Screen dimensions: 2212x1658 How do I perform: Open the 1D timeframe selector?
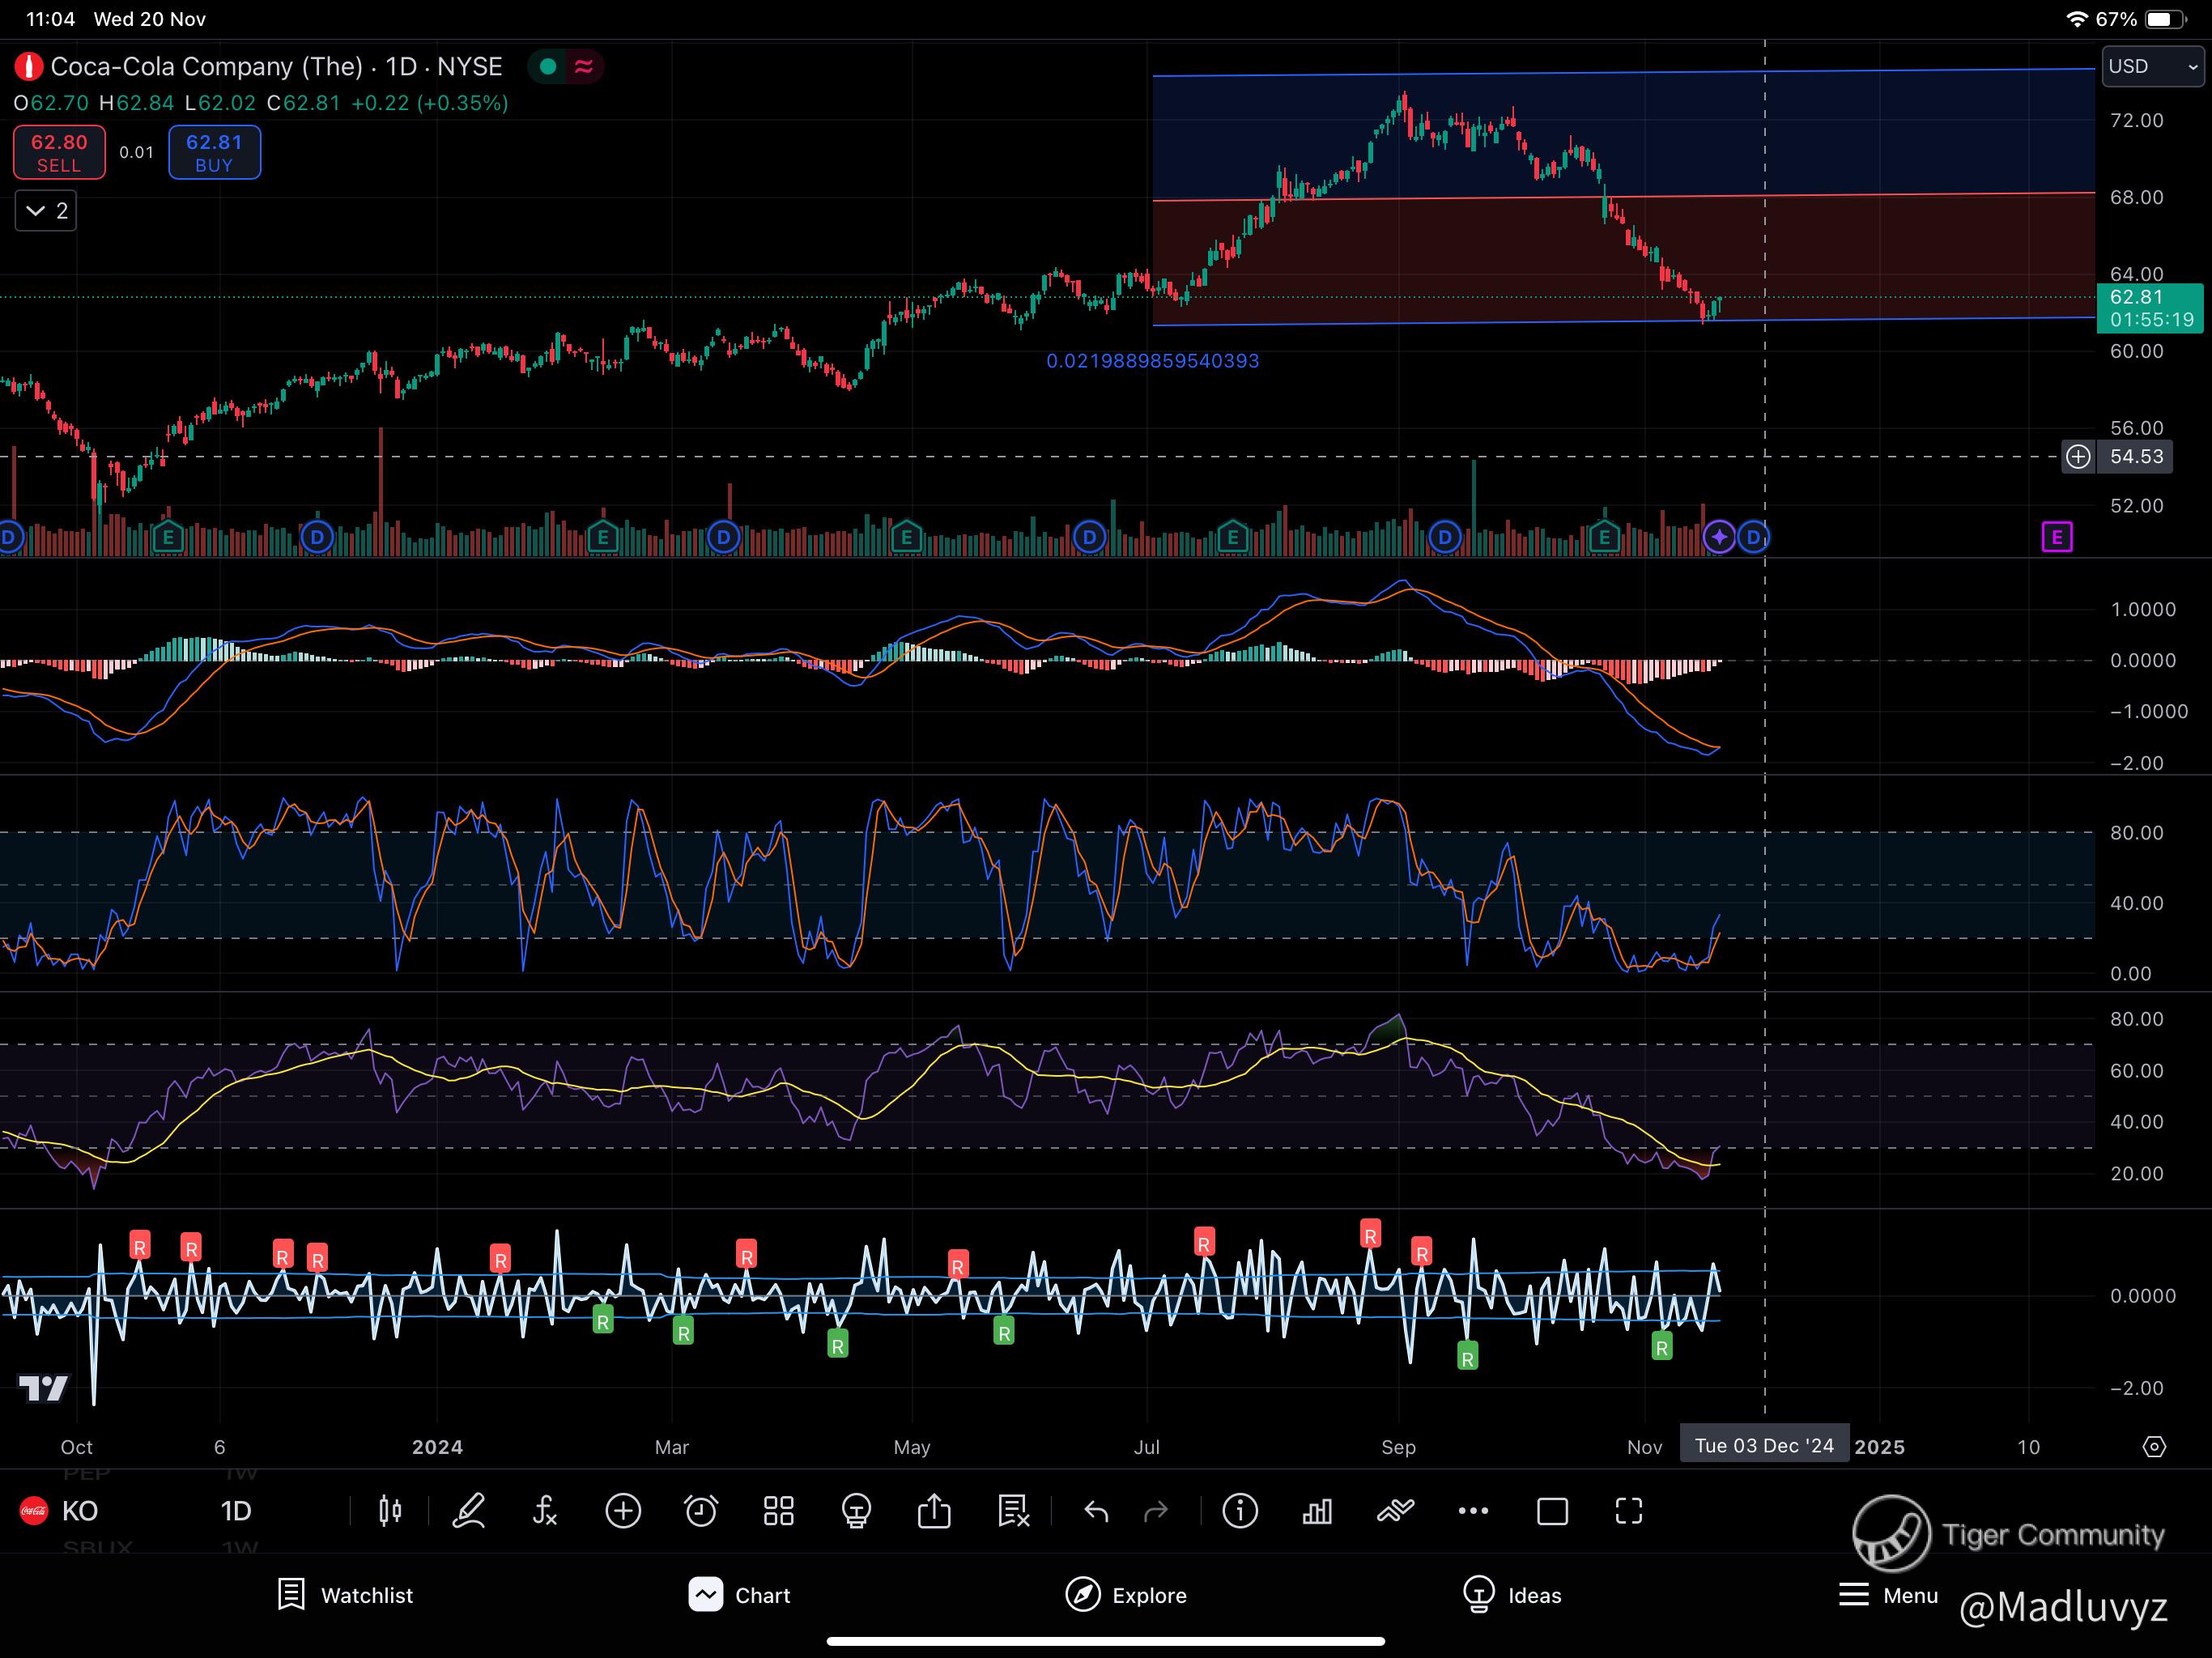[x=236, y=1511]
